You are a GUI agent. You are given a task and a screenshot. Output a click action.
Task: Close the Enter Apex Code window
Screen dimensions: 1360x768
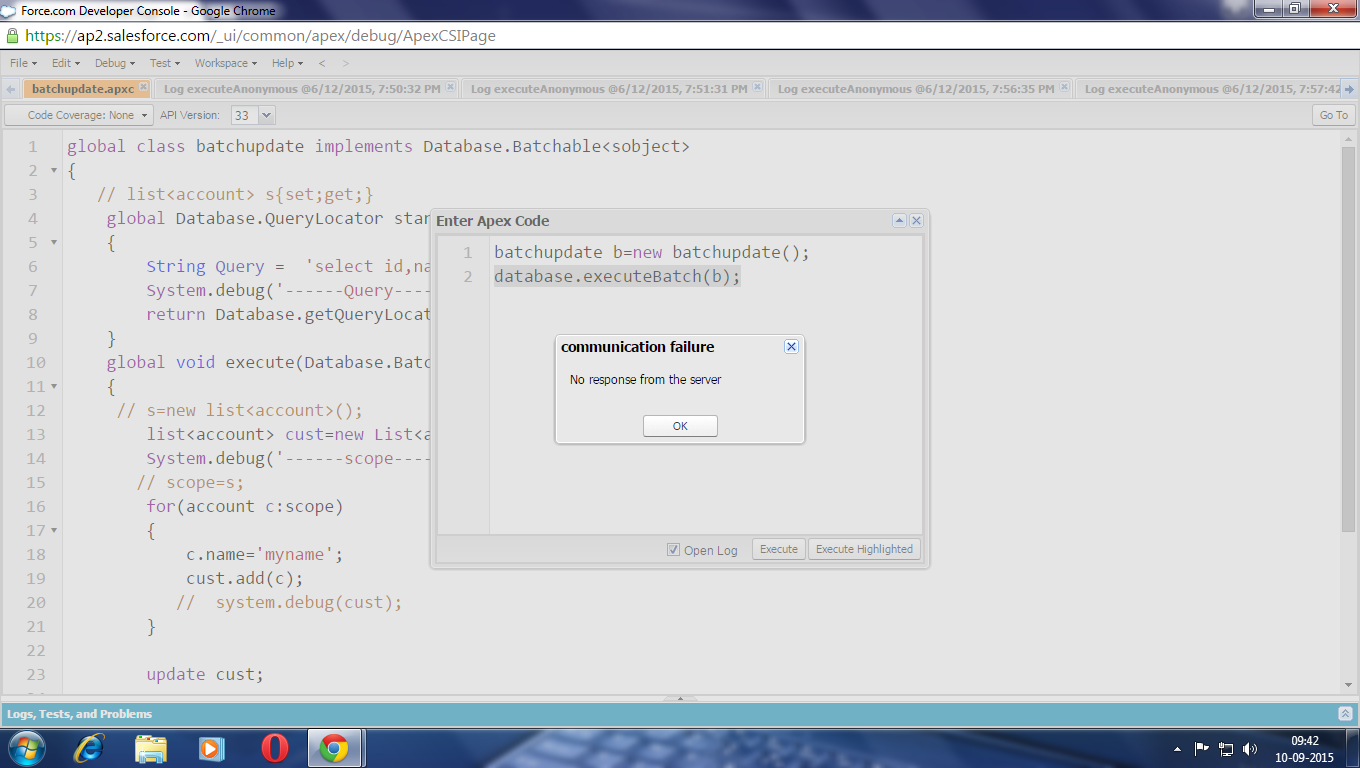coord(916,221)
